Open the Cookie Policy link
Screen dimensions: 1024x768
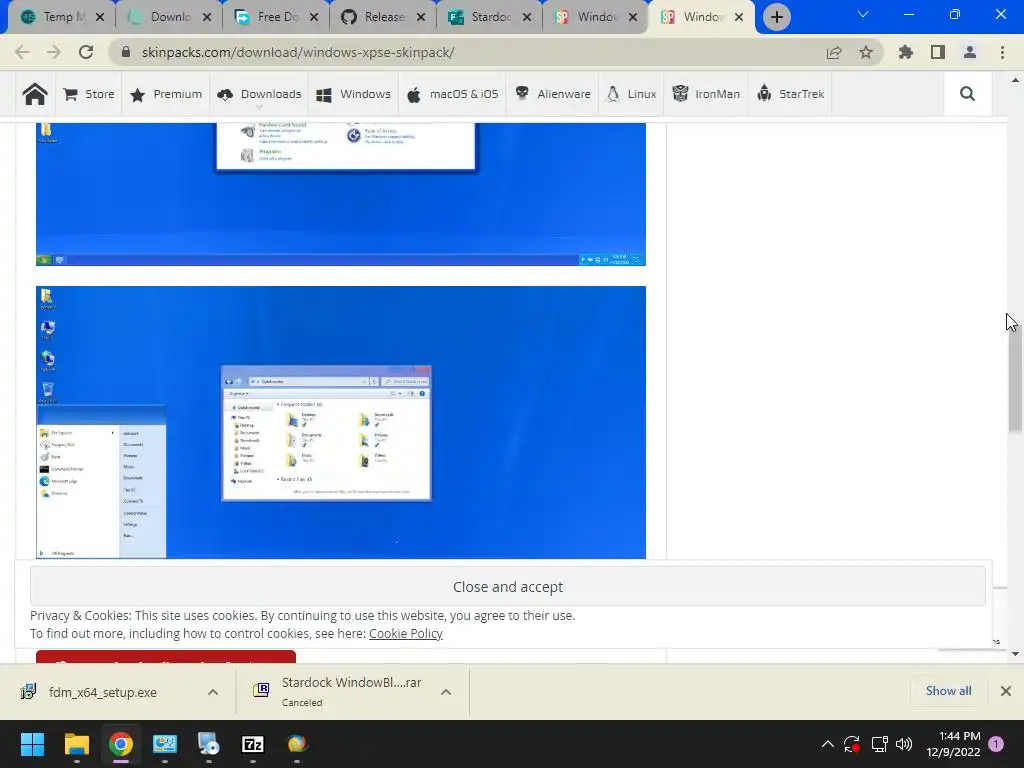click(406, 633)
